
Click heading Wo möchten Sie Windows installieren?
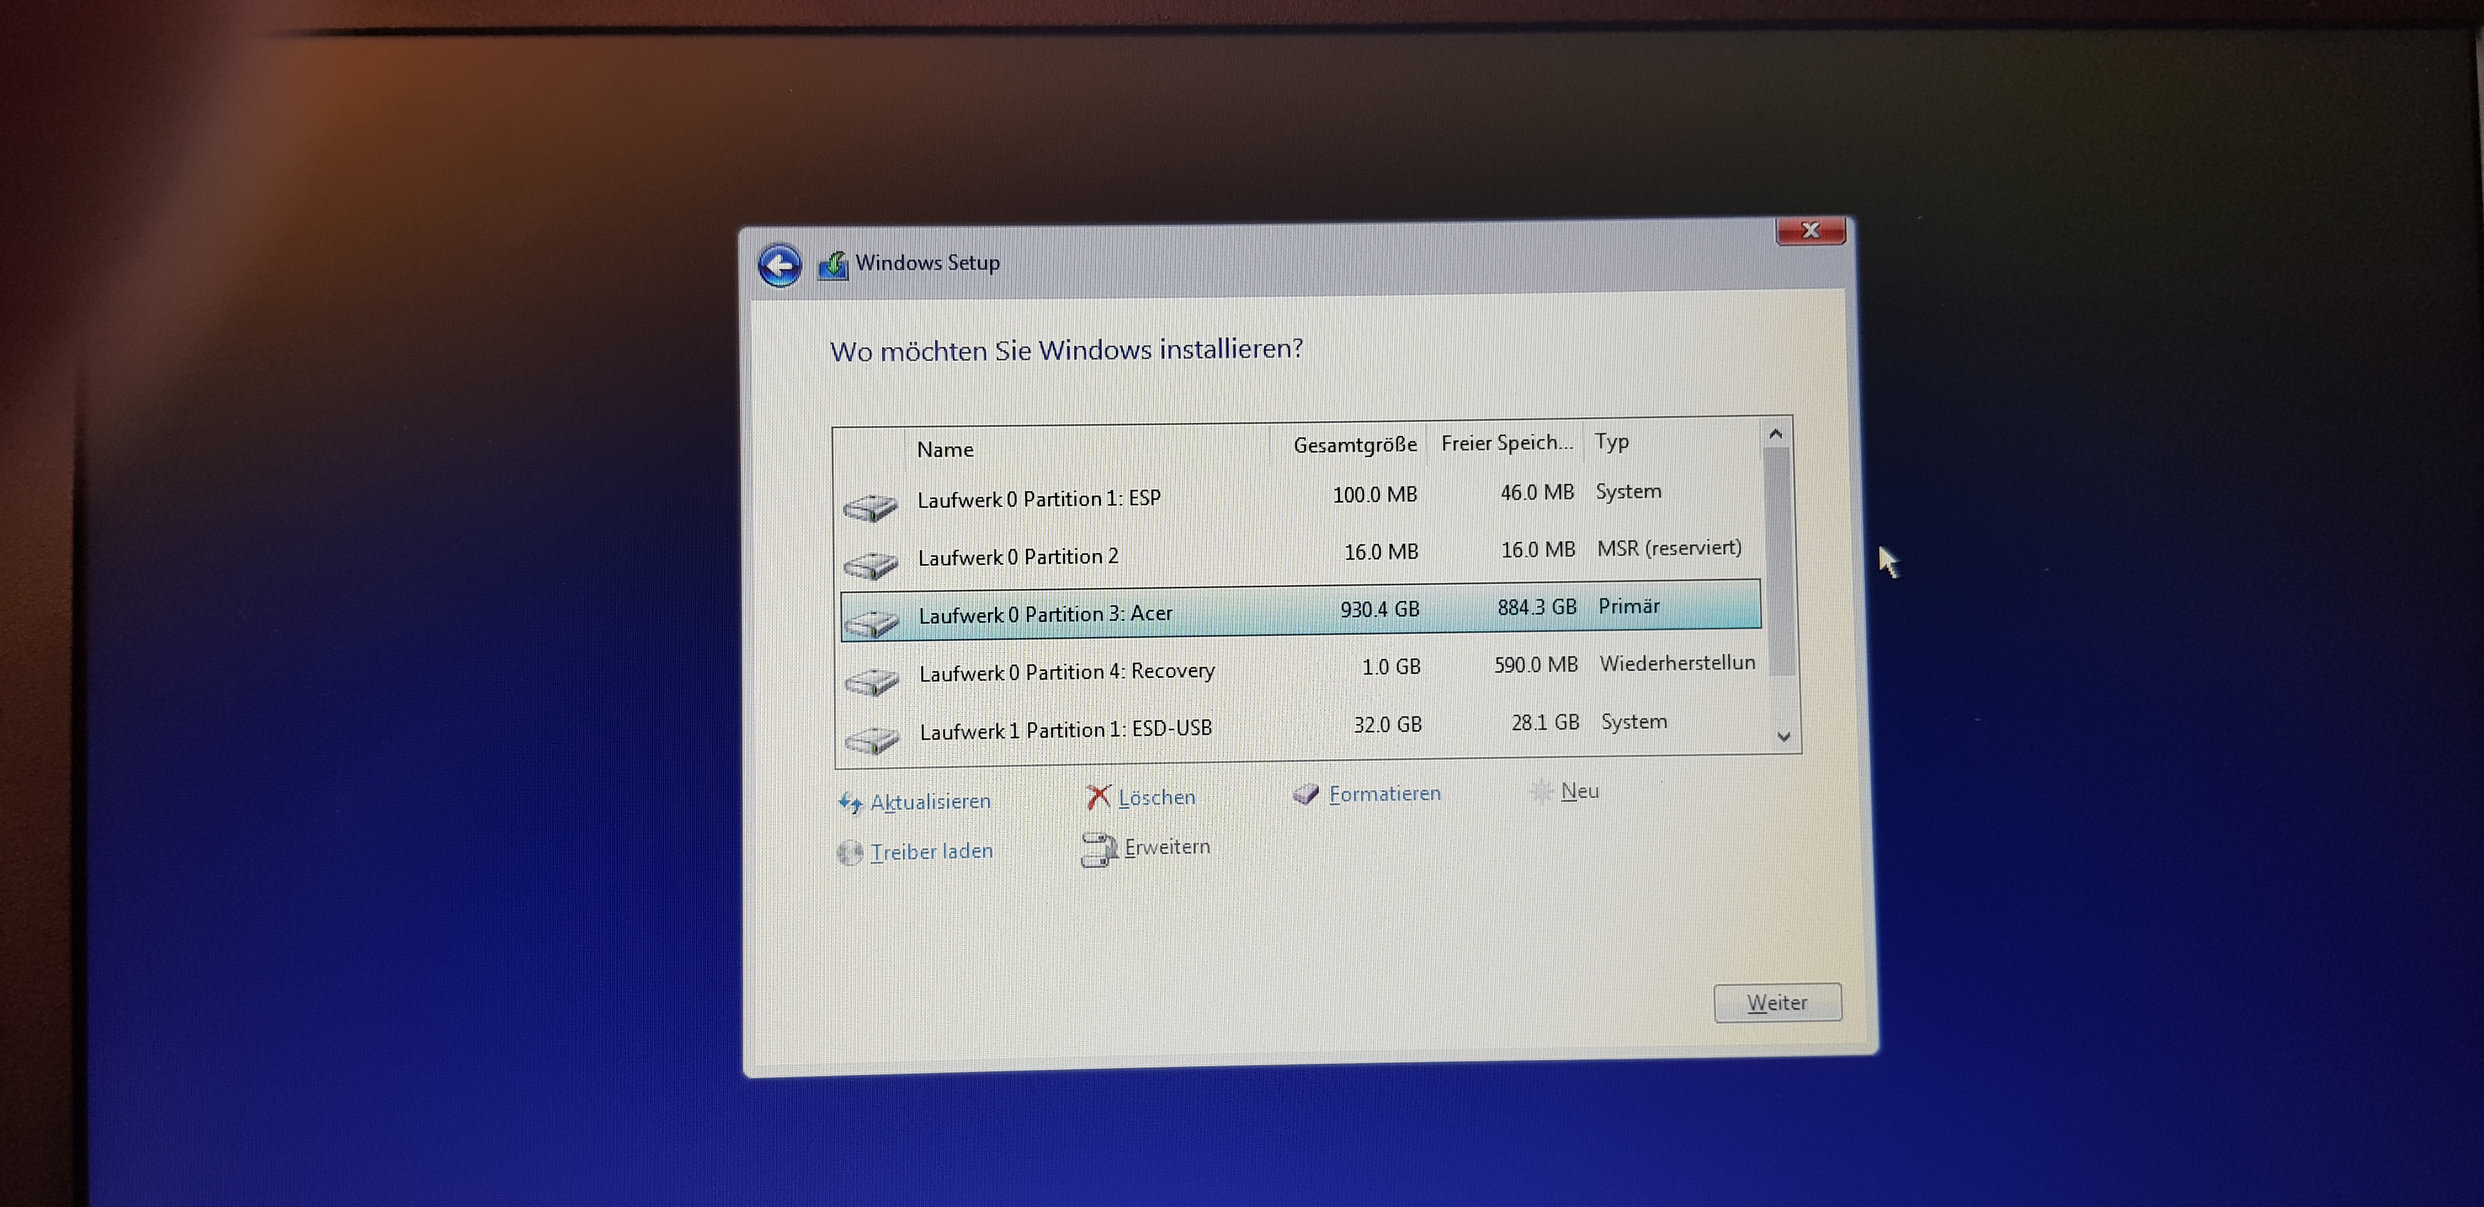coord(1066,350)
